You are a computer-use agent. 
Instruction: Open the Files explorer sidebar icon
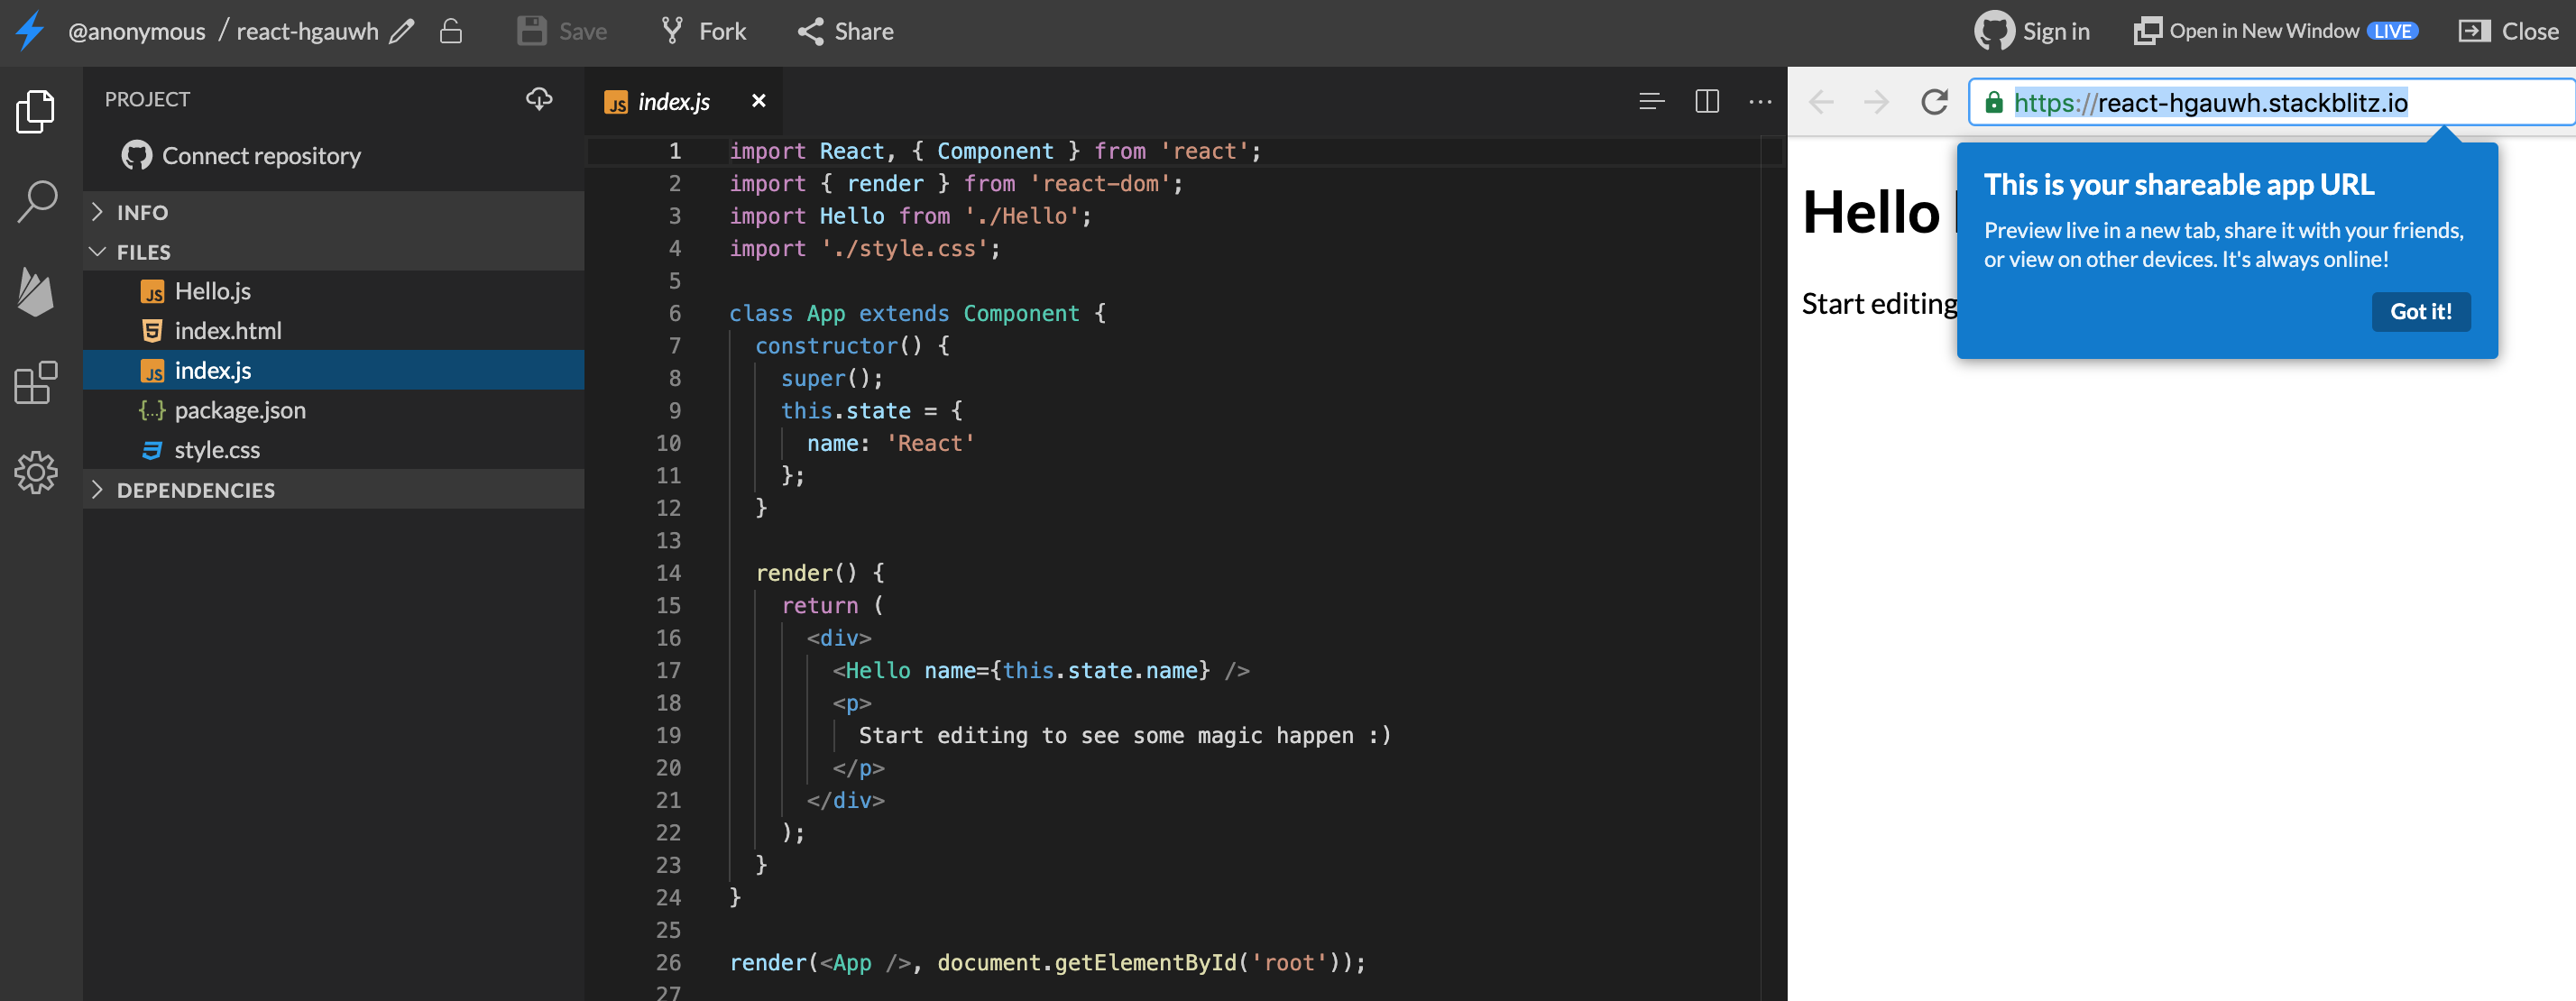pos(36,111)
